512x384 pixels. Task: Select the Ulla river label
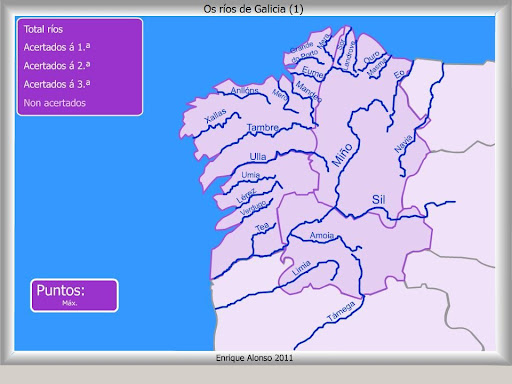click(x=258, y=157)
